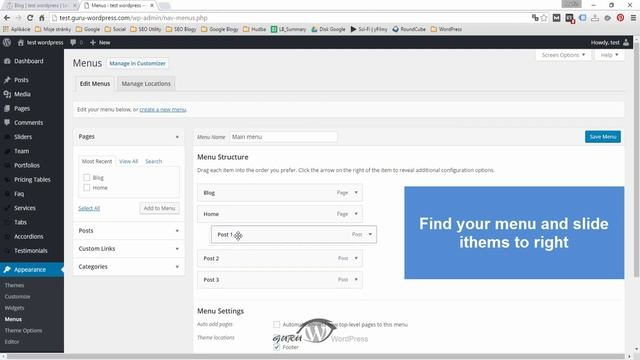This screenshot has height=360, width=640.
Task: Click Menu Name input field
Action: tap(283, 137)
